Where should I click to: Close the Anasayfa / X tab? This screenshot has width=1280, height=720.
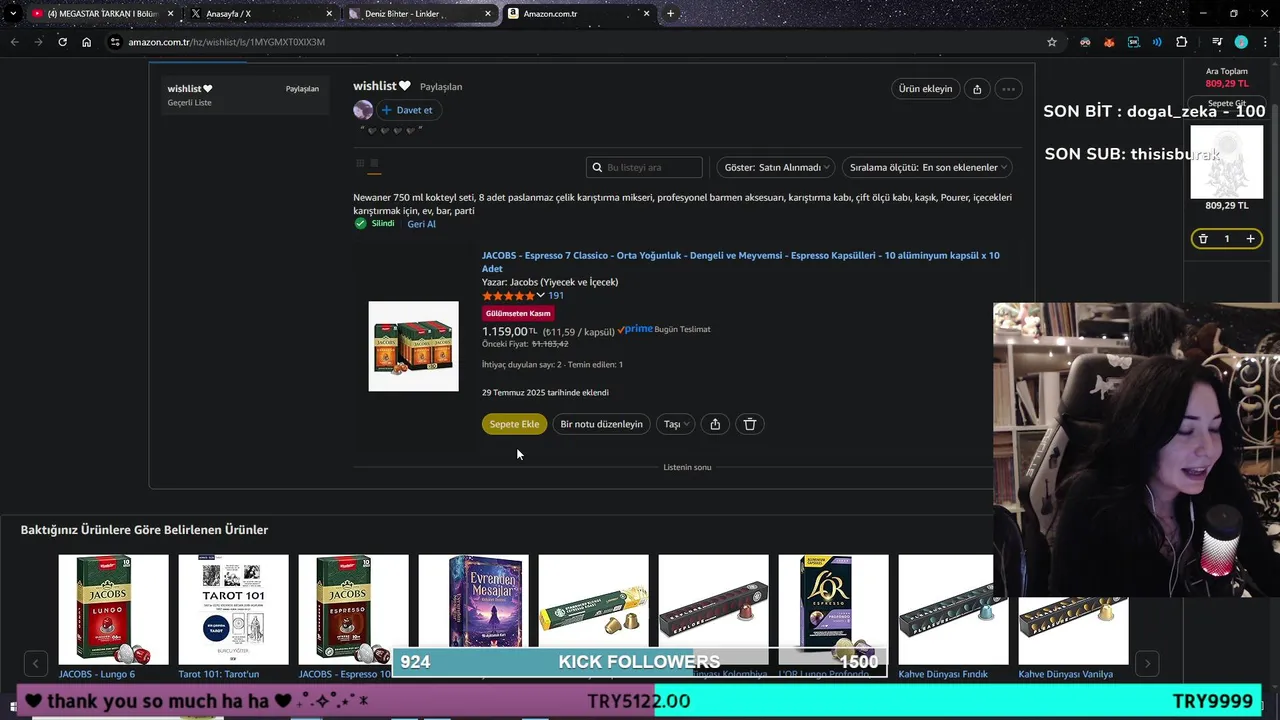coord(329,14)
